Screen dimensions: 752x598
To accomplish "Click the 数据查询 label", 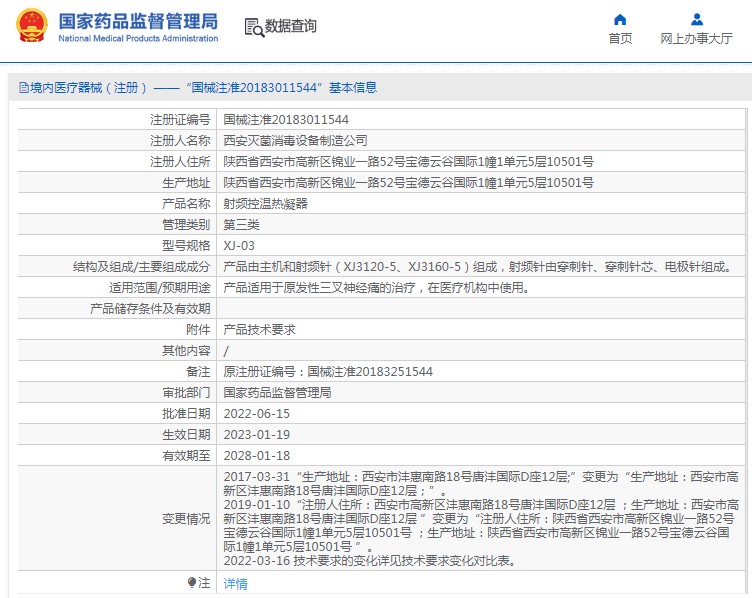I will (x=291, y=26).
